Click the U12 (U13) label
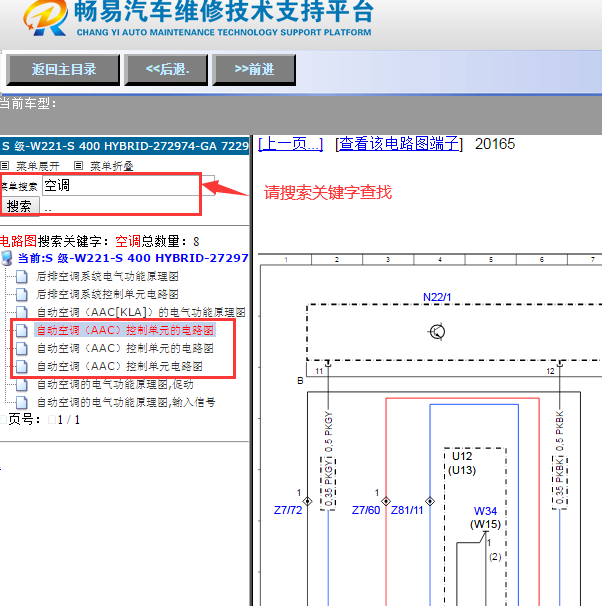 pyautogui.click(x=462, y=463)
